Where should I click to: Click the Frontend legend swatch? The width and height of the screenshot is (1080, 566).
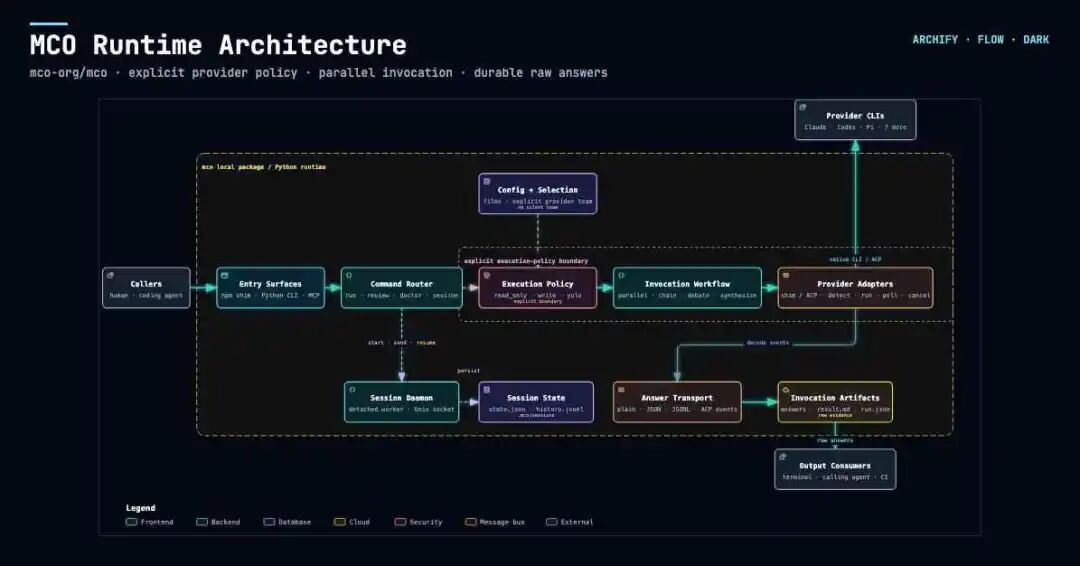132,522
